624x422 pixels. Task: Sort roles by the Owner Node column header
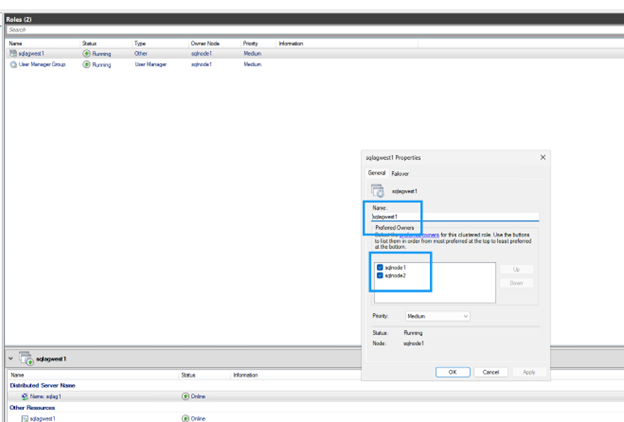coord(215,43)
